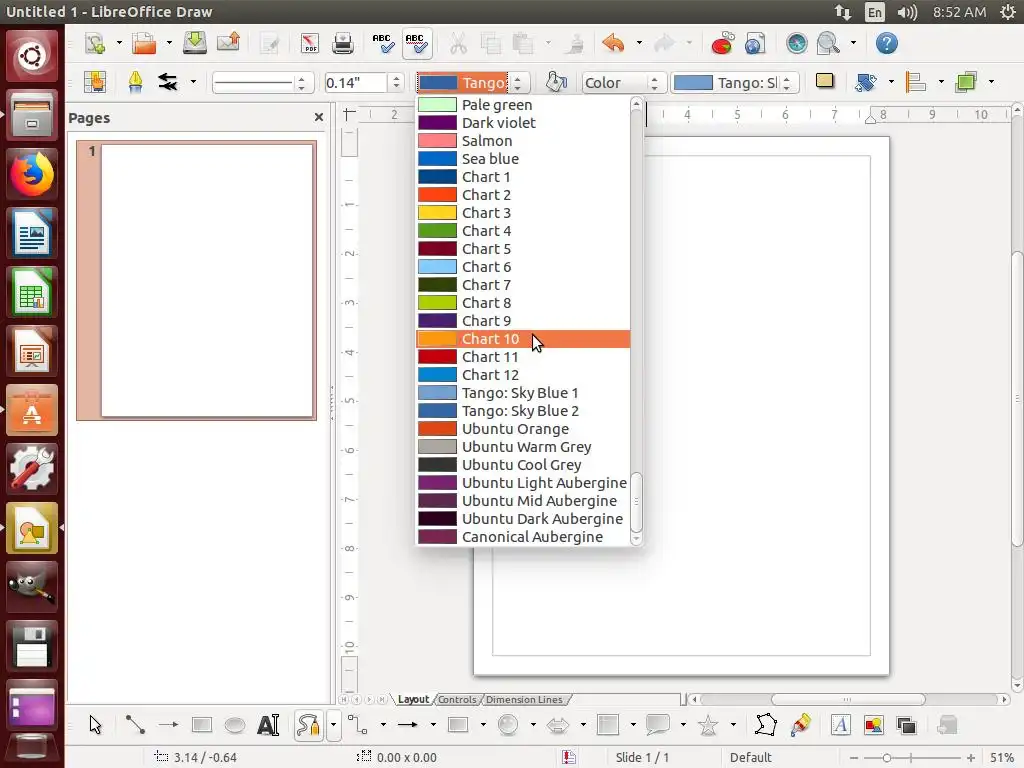The image size is (1024, 768).
Task: Pick Ubuntu Orange color
Action: tap(523, 429)
